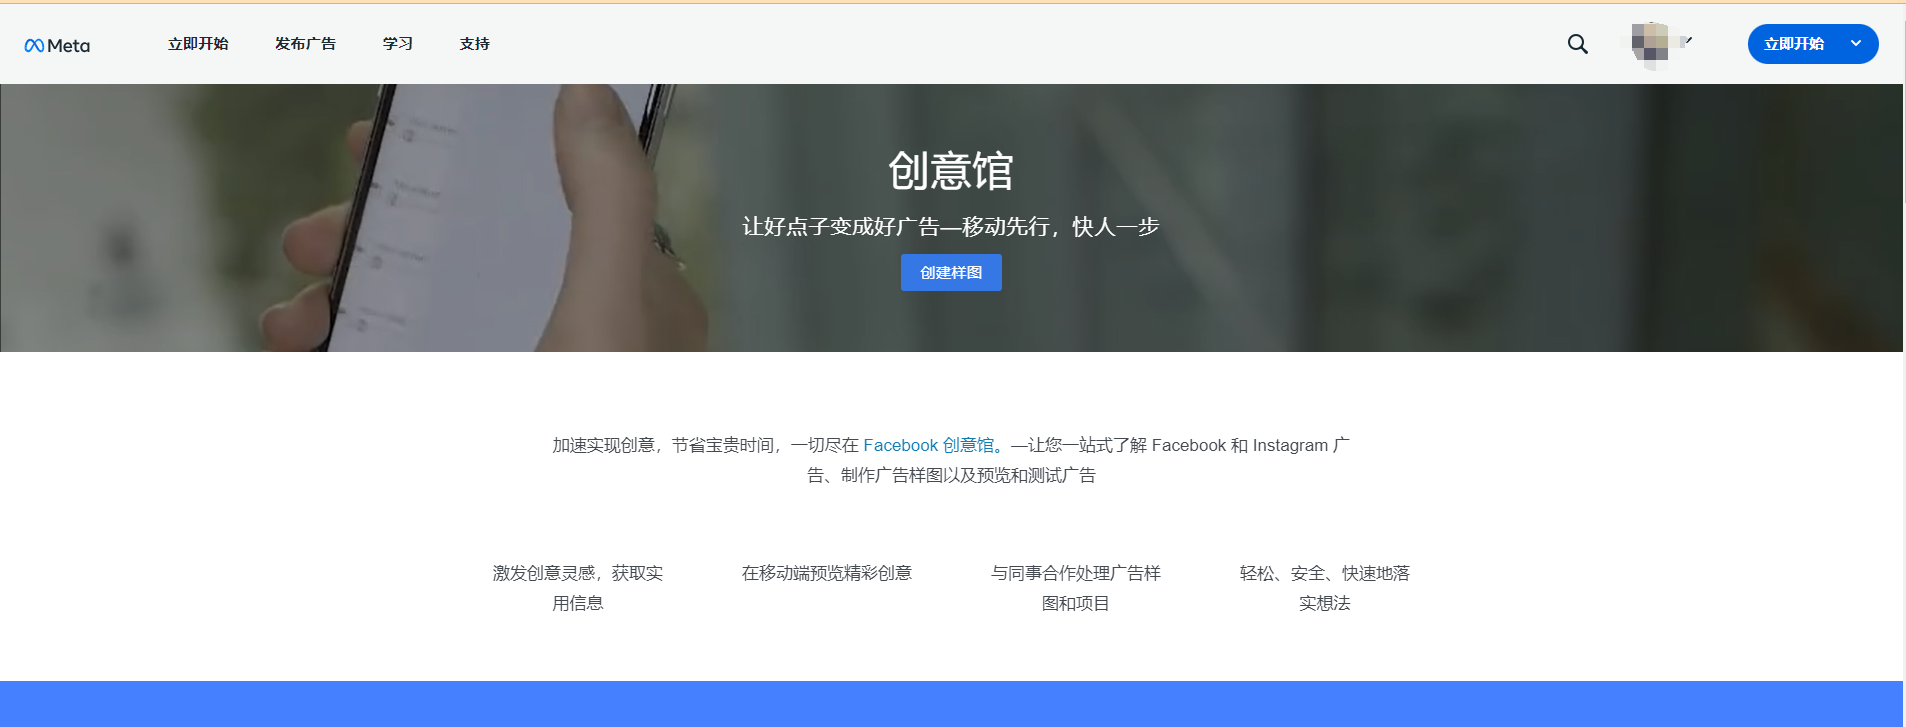Open the 支持 menu
Viewport: 1906px width, 727px height.
point(474,44)
